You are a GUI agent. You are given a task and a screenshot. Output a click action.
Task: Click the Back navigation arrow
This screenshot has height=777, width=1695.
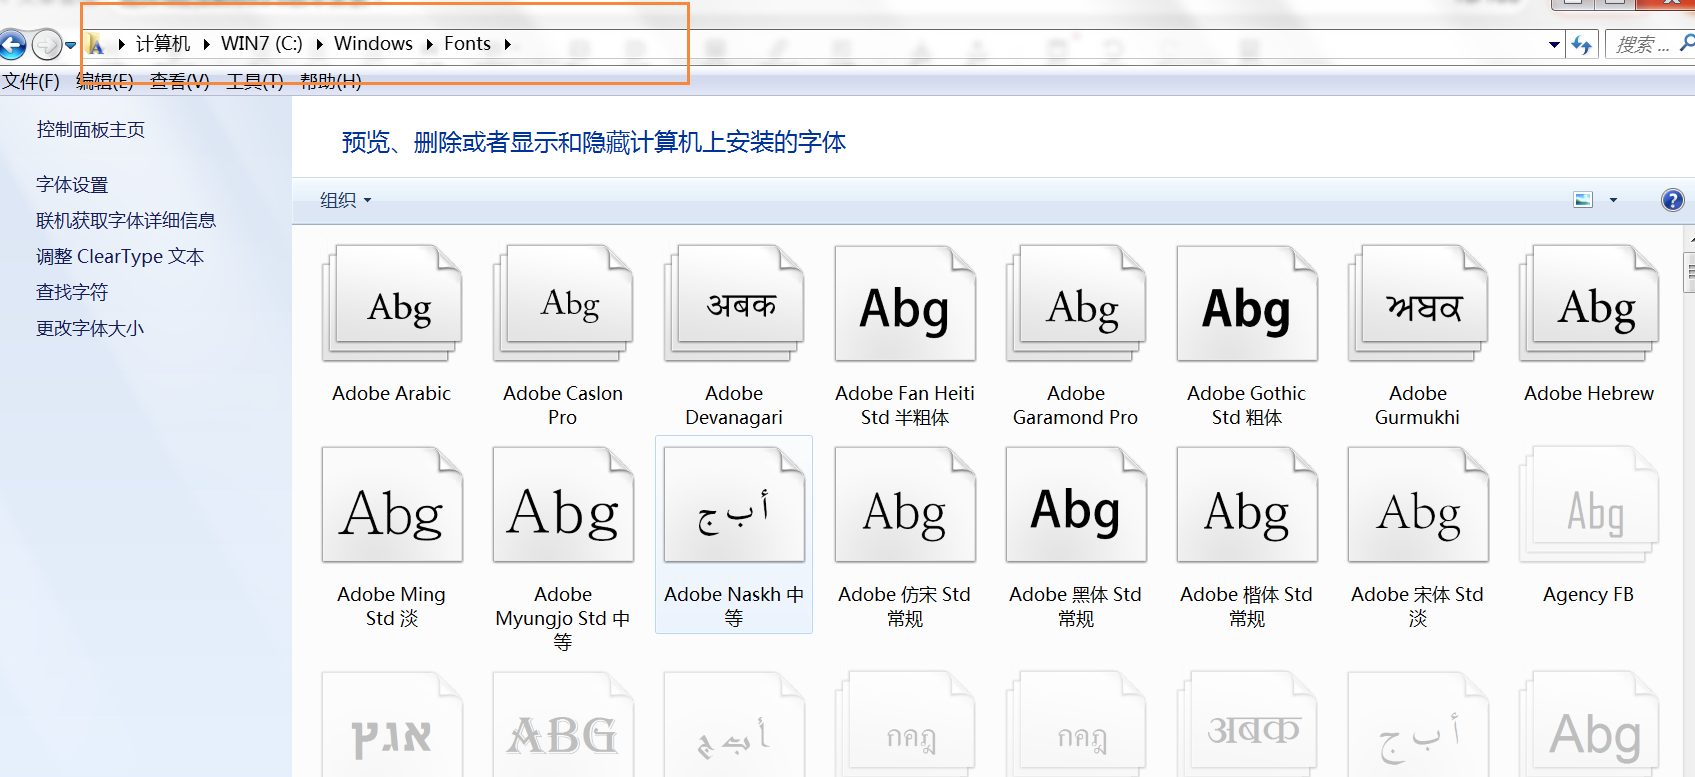[x=12, y=44]
